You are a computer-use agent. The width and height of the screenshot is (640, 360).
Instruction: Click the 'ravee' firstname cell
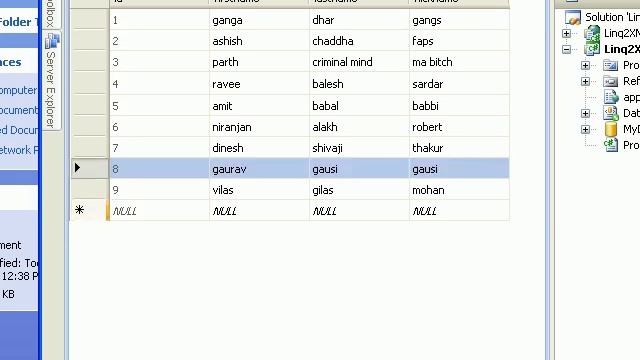pyautogui.click(x=259, y=84)
